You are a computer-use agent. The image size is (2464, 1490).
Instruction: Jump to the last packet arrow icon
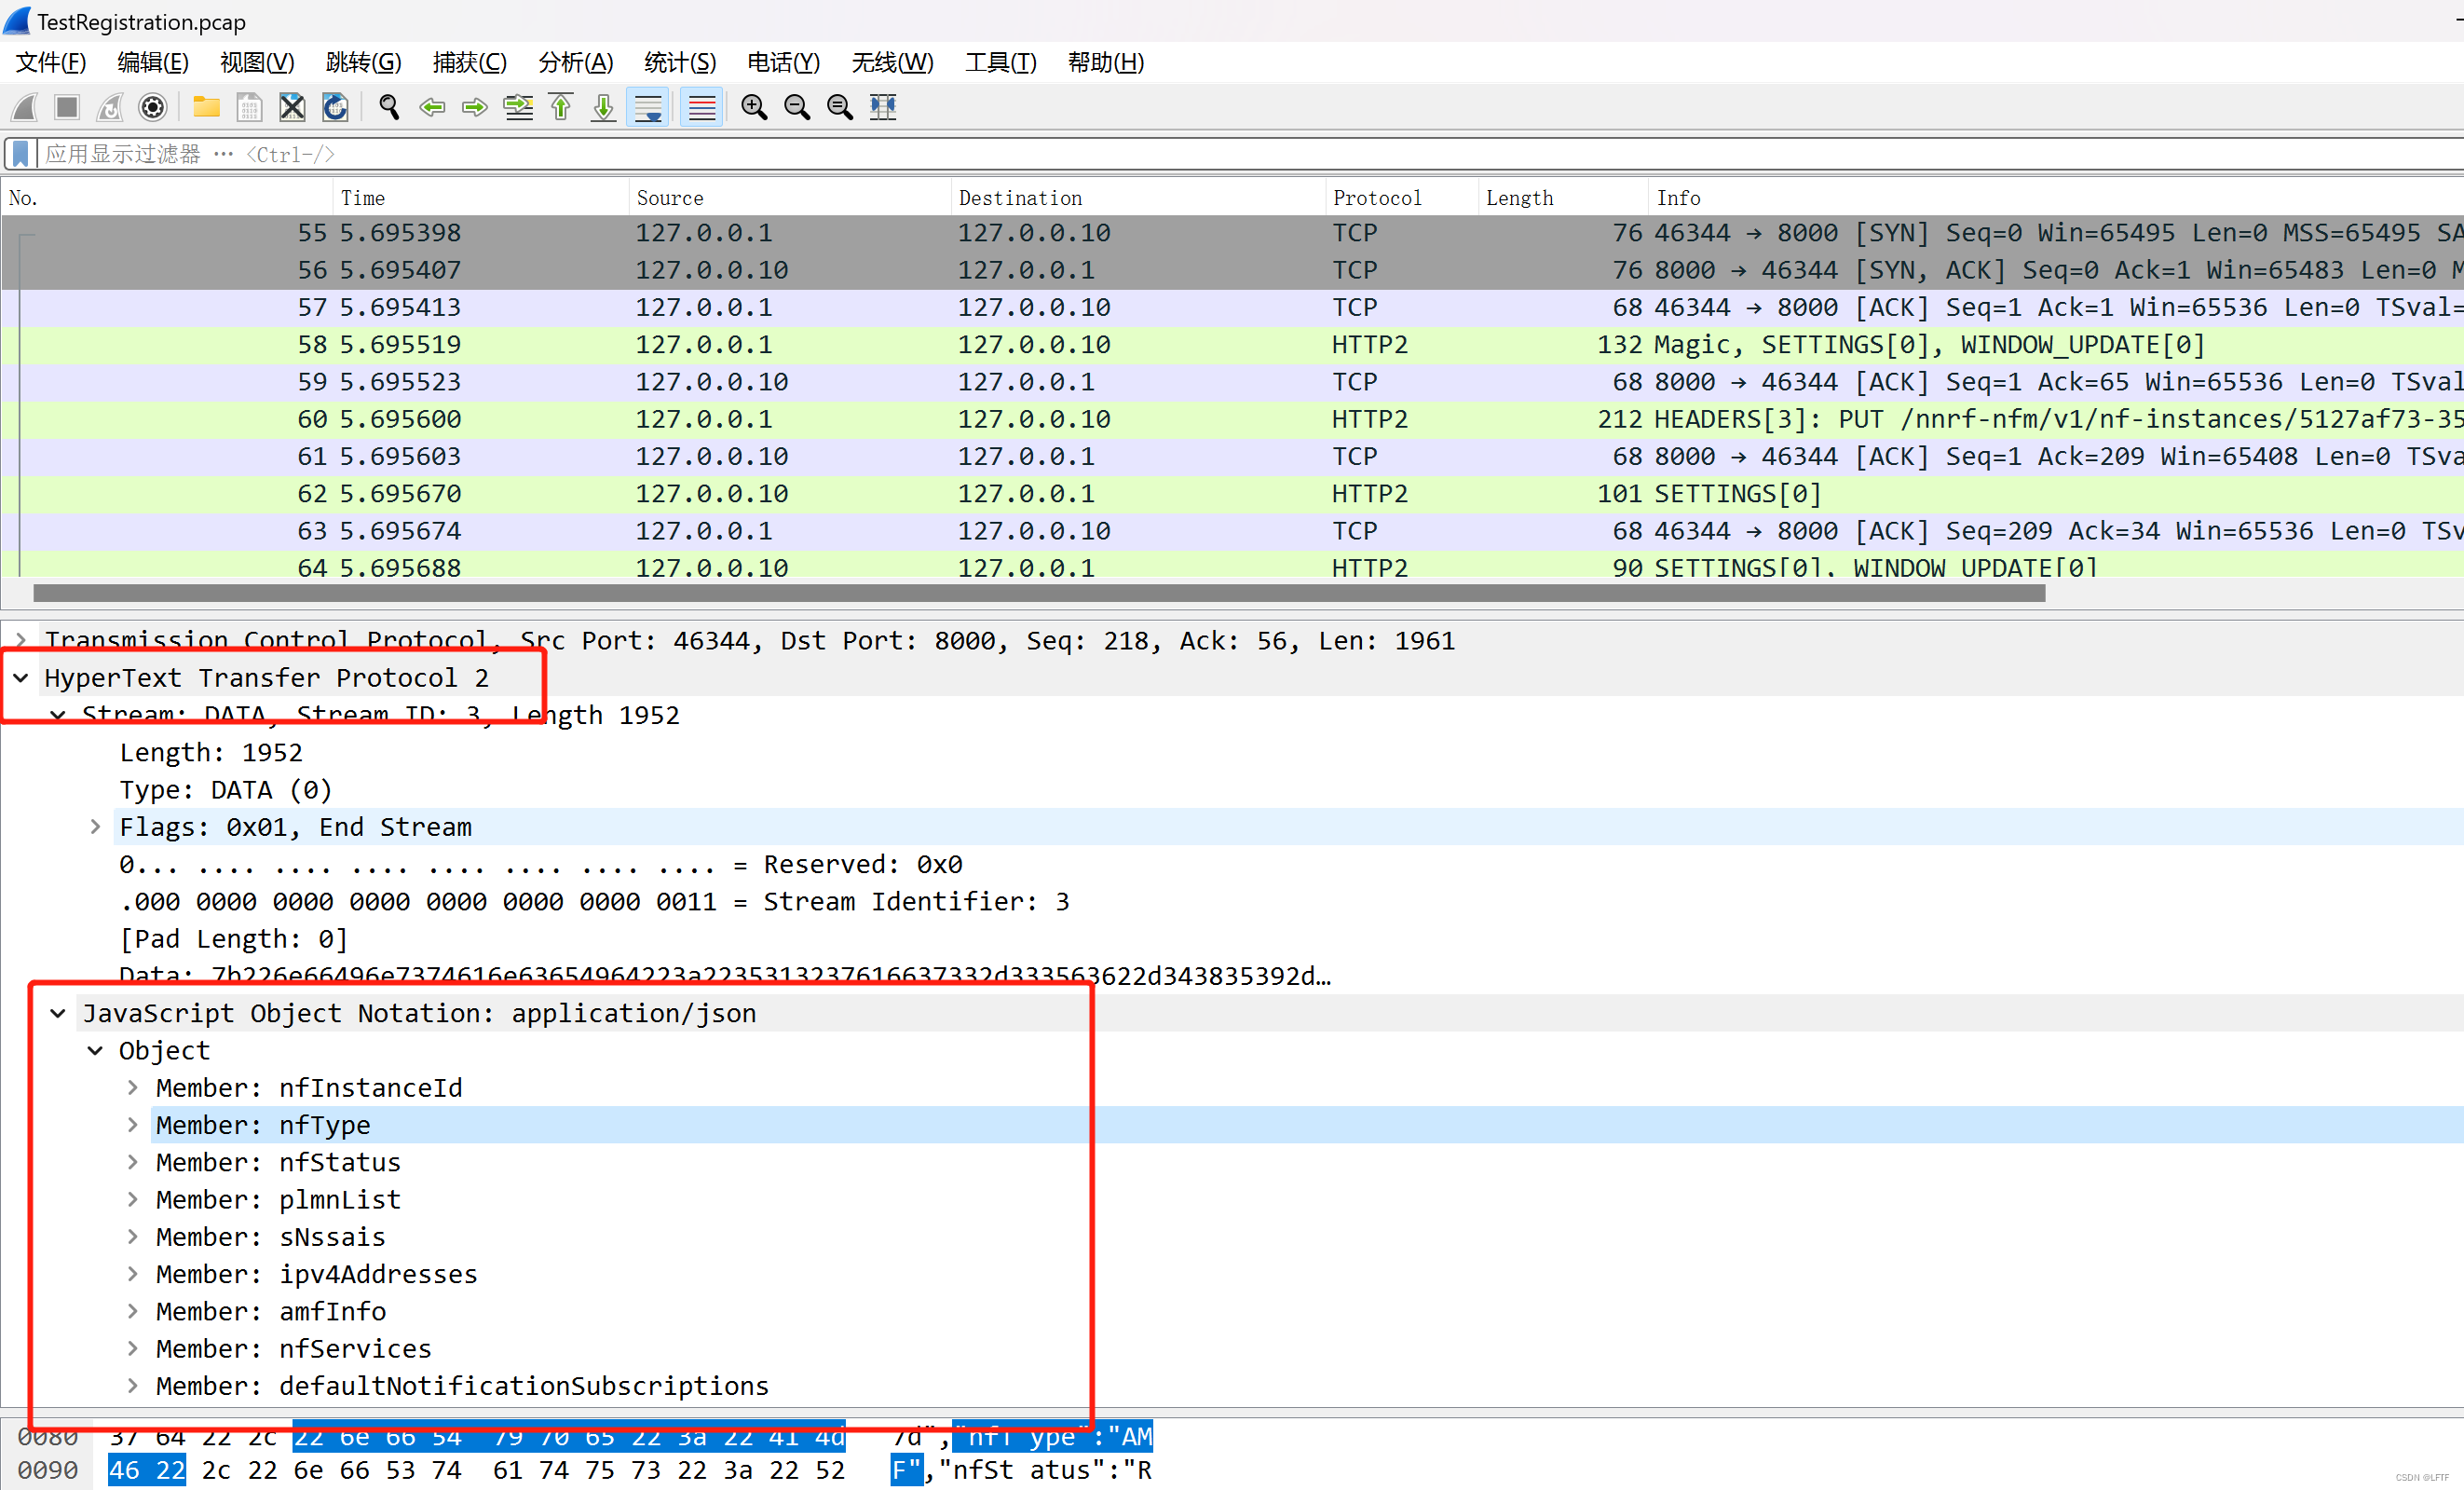(x=603, y=107)
